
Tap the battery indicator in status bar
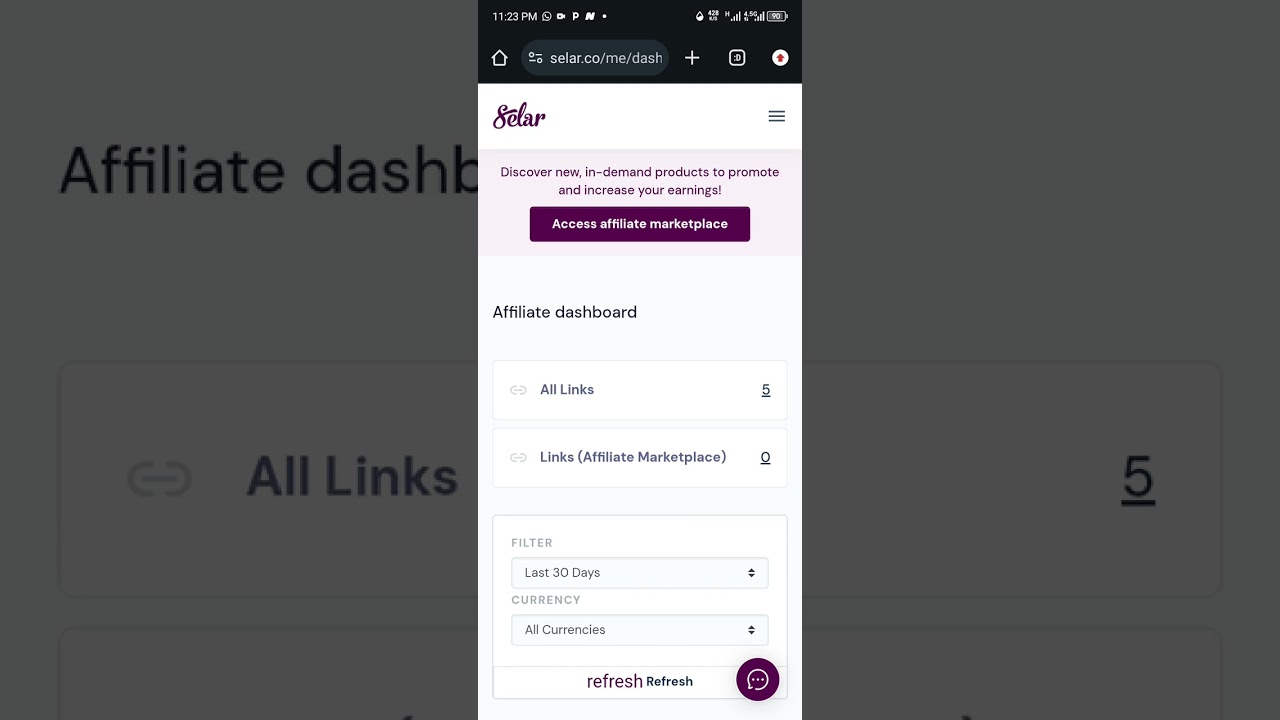pyautogui.click(x=777, y=16)
